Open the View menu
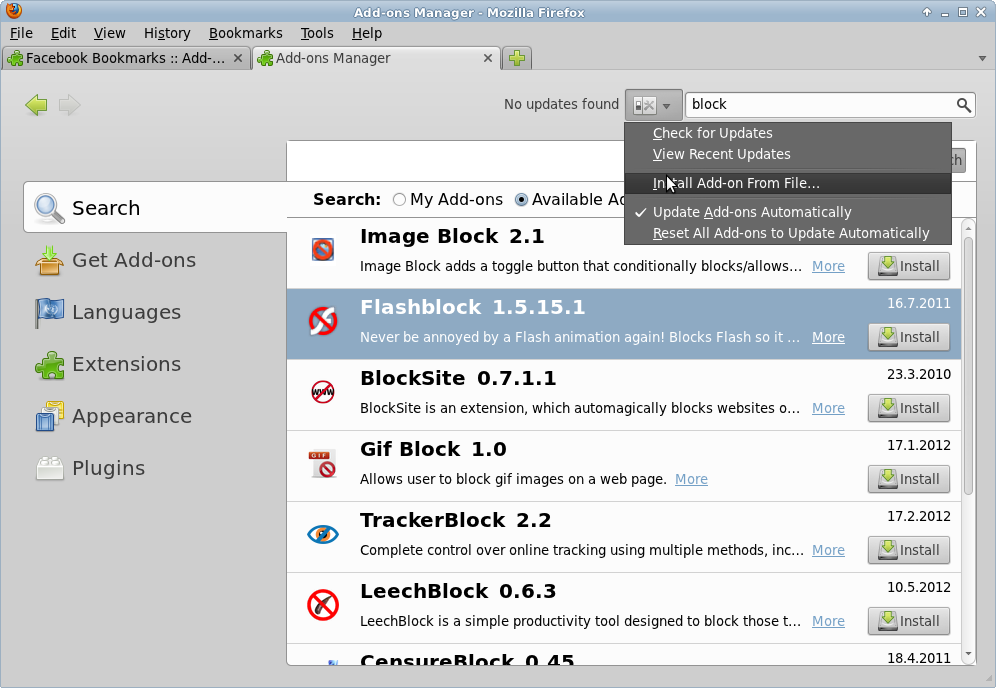Screen dimensions: 996x688 click(109, 33)
